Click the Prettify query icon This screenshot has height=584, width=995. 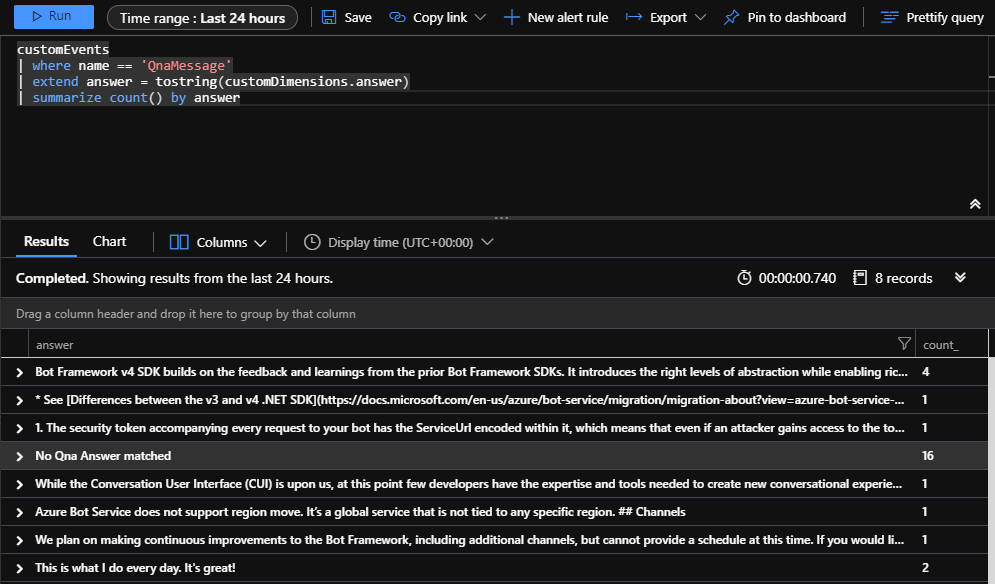click(890, 17)
